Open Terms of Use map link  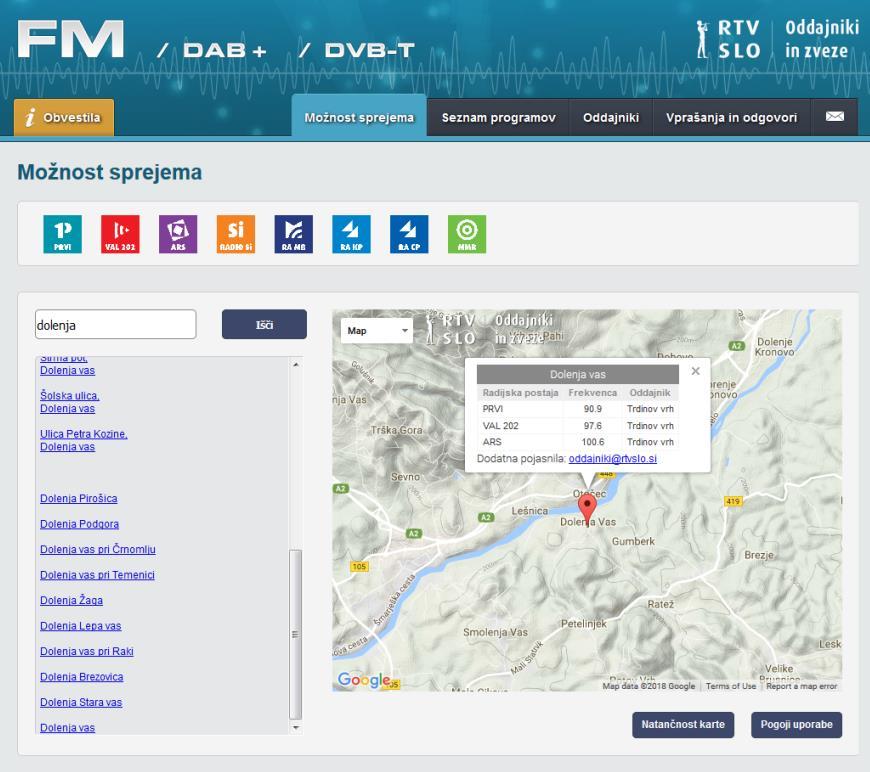coord(731,686)
